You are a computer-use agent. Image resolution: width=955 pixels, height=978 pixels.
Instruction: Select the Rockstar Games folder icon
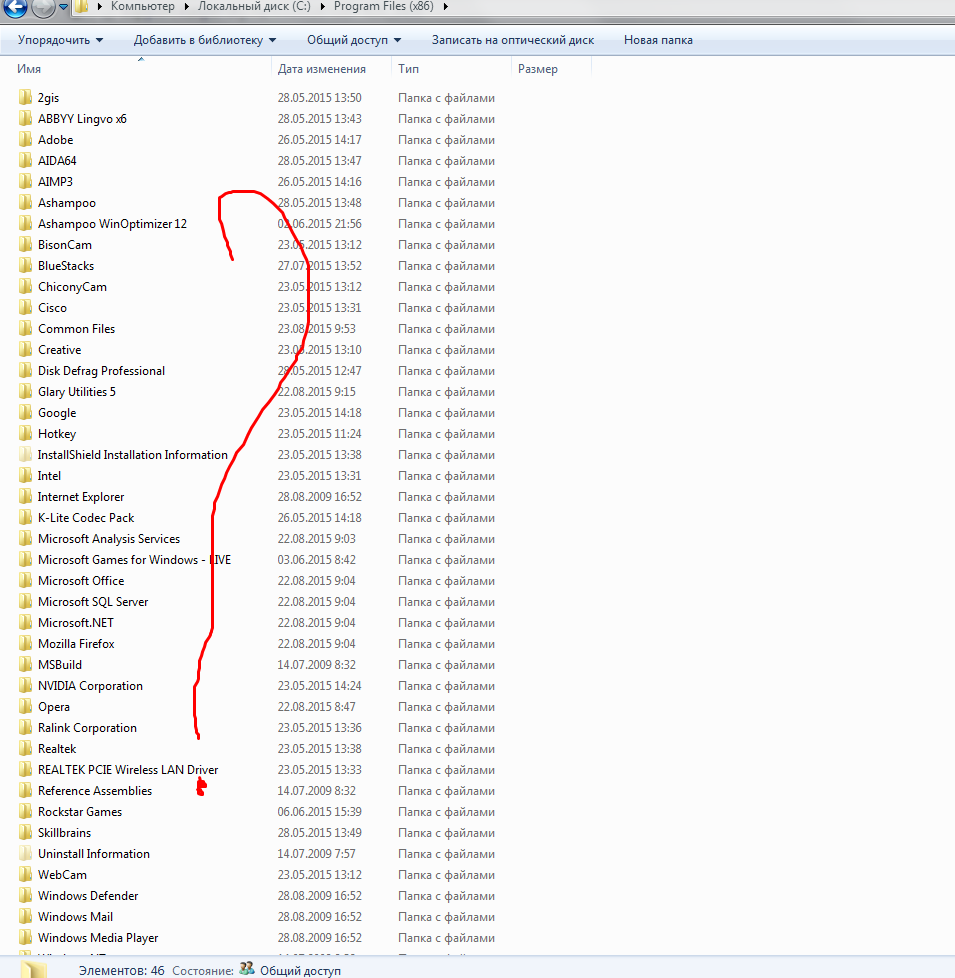25,811
